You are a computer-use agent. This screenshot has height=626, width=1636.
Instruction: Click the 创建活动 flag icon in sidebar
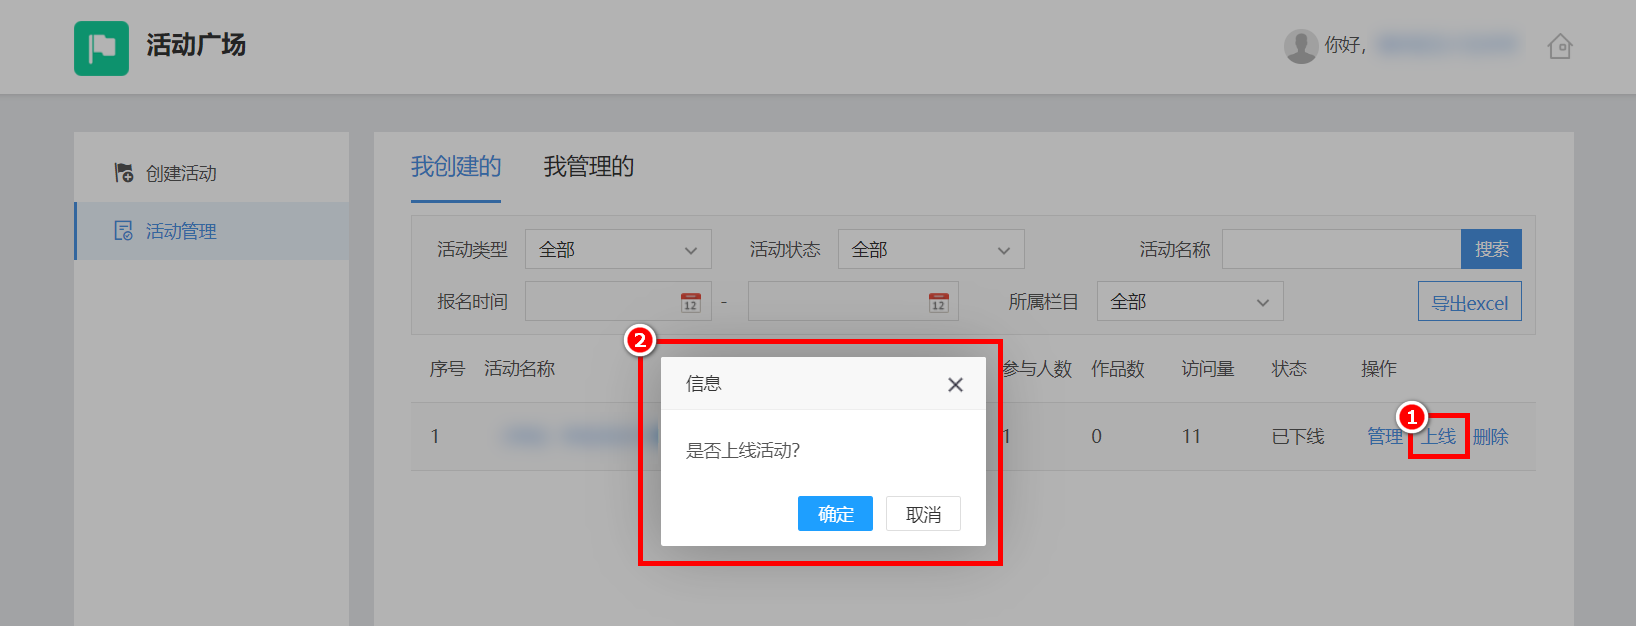click(x=123, y=173)
